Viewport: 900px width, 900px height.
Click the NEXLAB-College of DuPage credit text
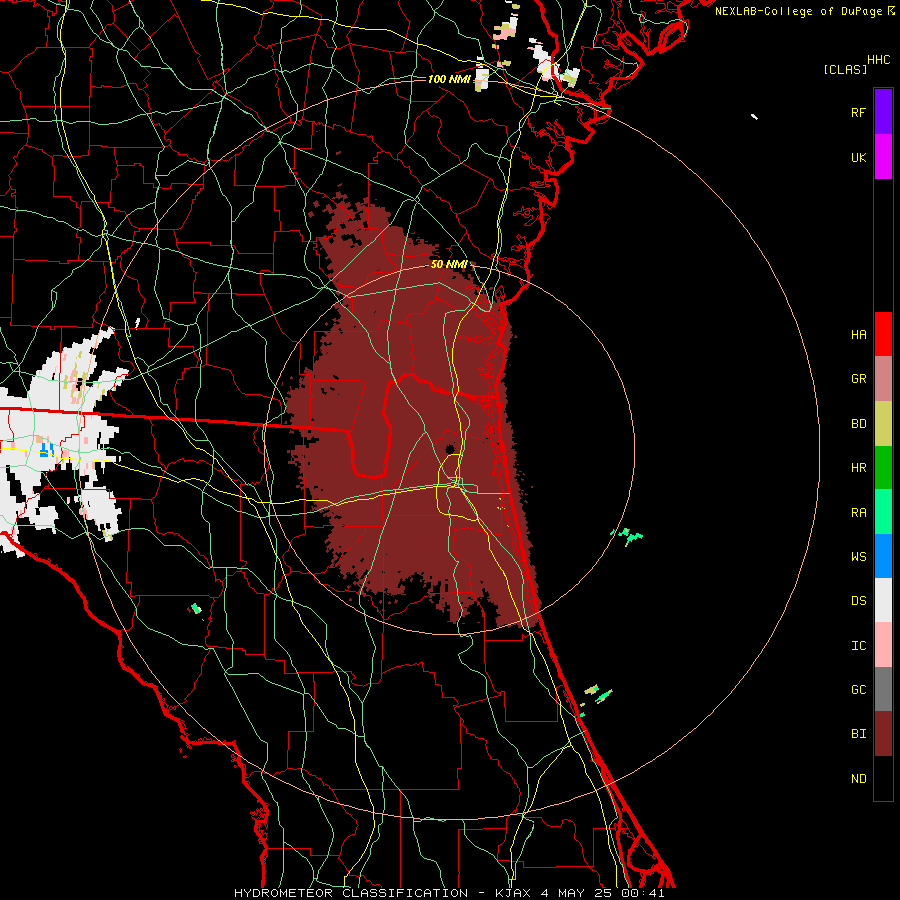pyautogui.click(x=804, y=11)
